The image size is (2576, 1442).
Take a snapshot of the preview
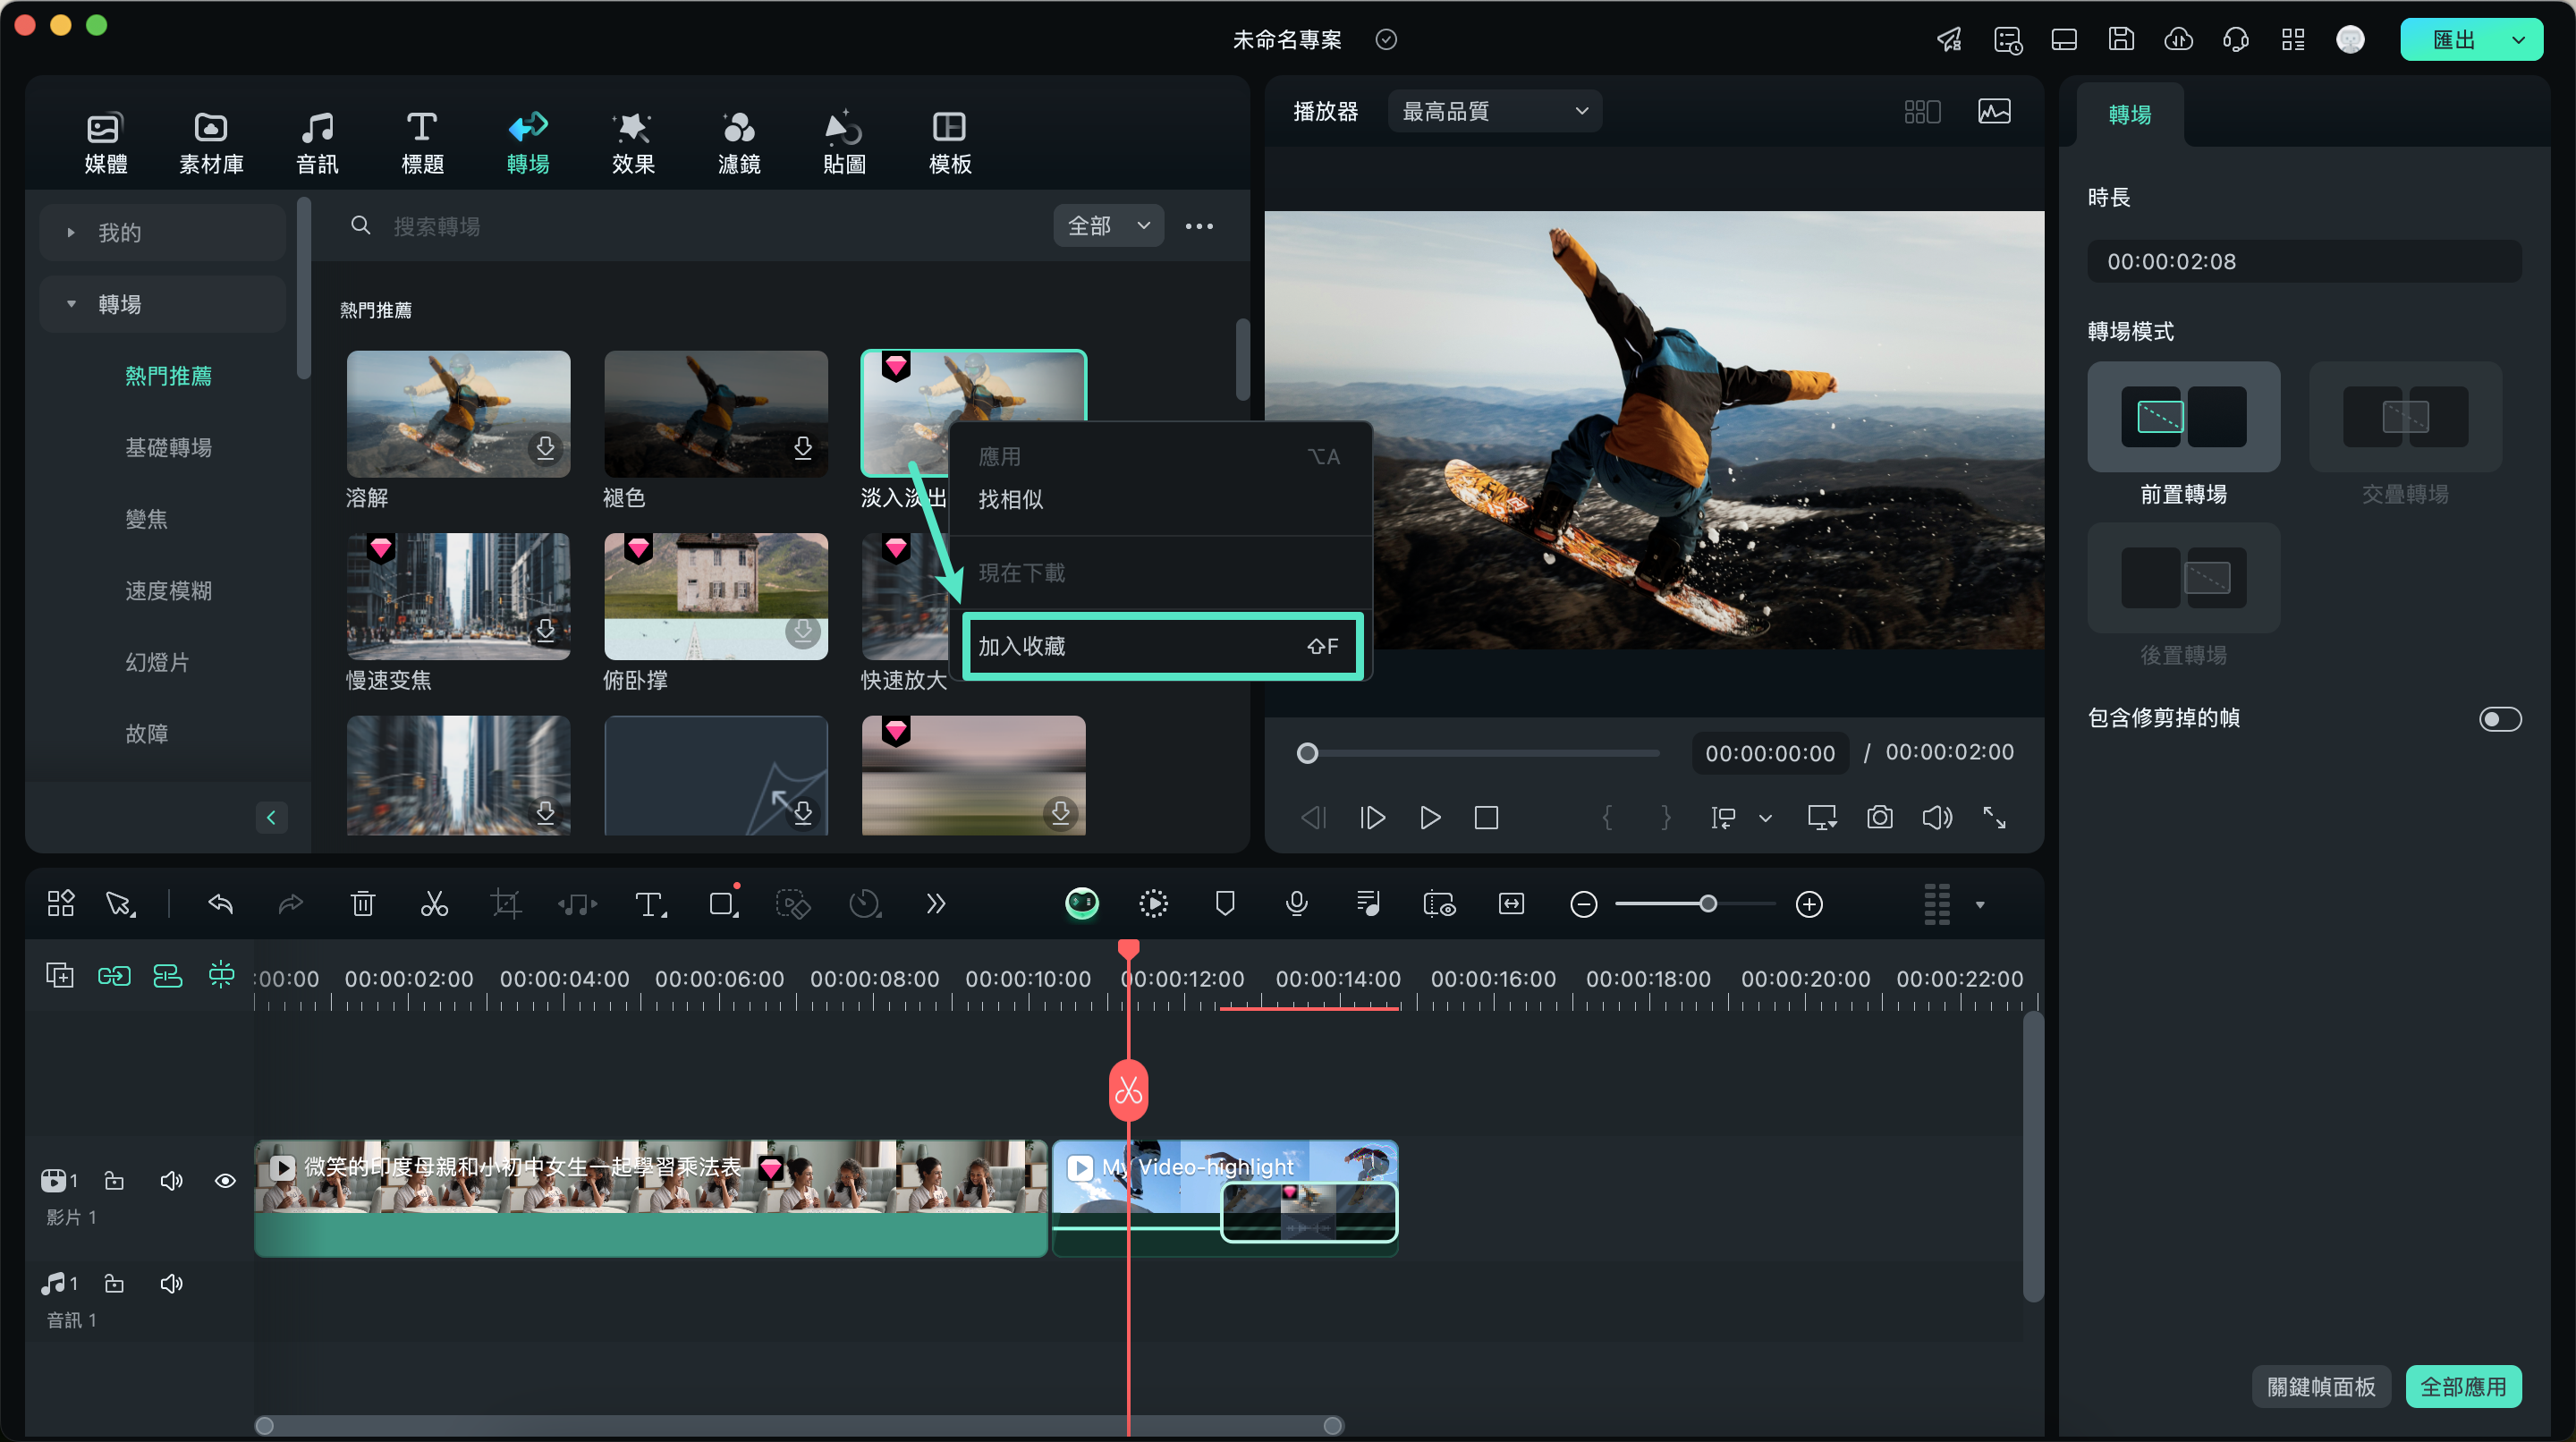click(x=1880, y=818)
